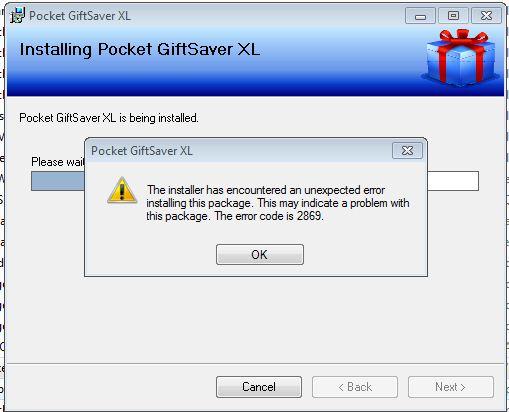
Task: Click the filled part of progress bar
Action: point(58,181)
